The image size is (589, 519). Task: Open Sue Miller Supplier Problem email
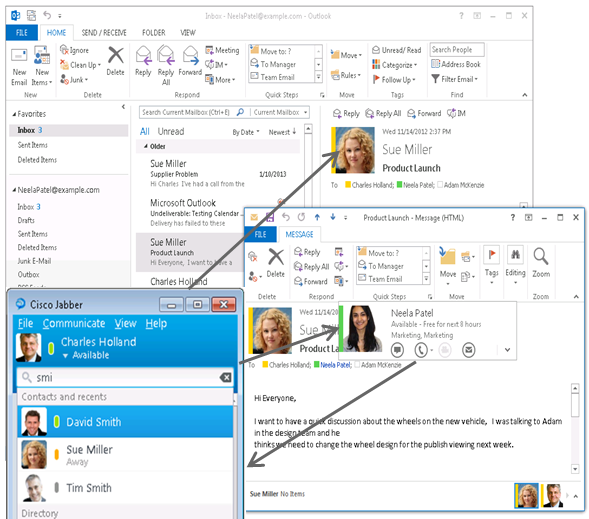click(x=218, y=174)
